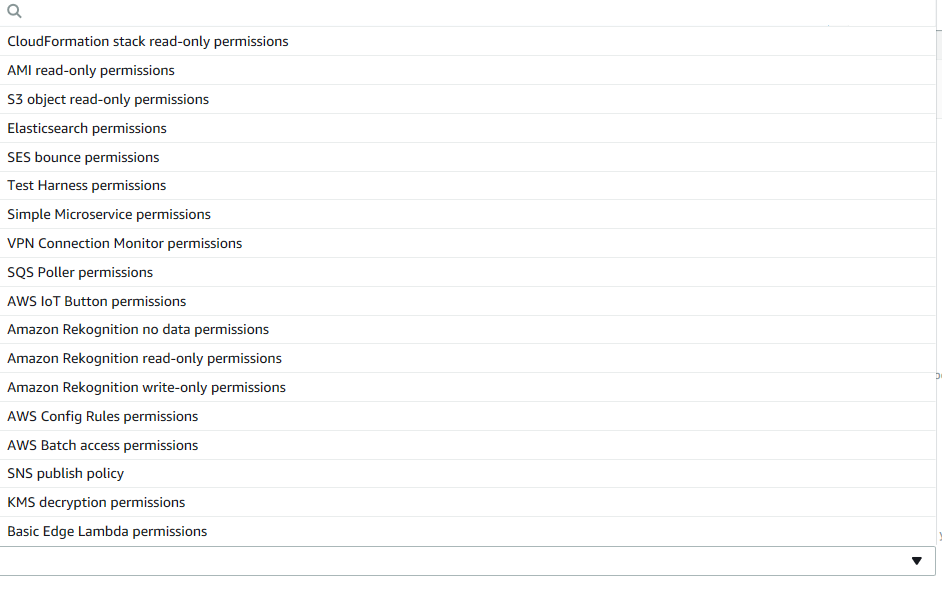Choose AMI read-only permissions option
The image size is (942, 601).
[91, 71]
